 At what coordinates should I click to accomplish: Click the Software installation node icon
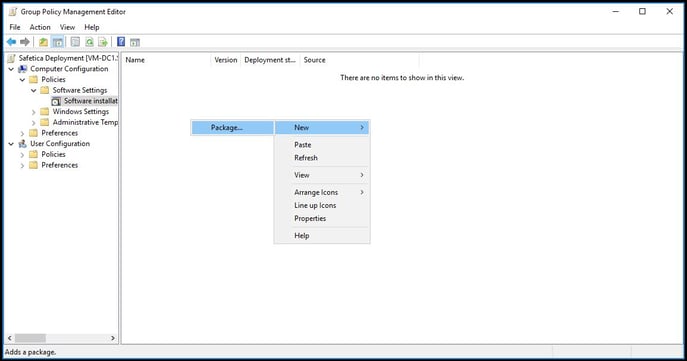[56, 101]
